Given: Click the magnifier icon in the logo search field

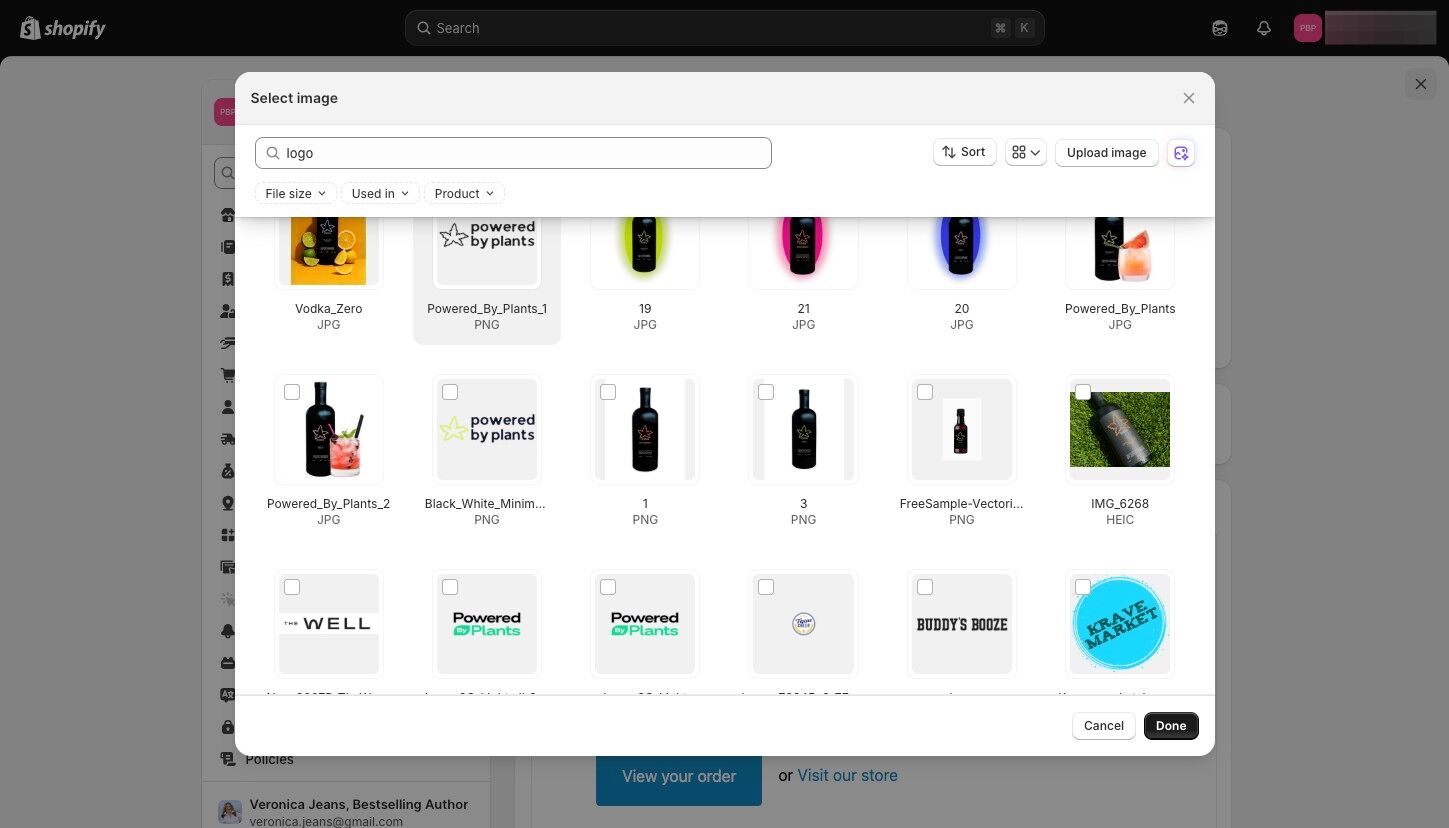Looking at the screenshot, I should click(x=272, y=153).
